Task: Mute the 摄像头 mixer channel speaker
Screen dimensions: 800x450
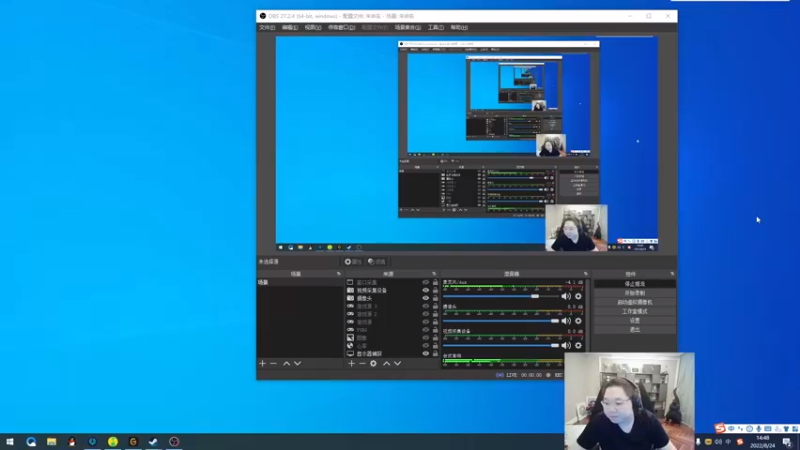Action: pos(566,321)
